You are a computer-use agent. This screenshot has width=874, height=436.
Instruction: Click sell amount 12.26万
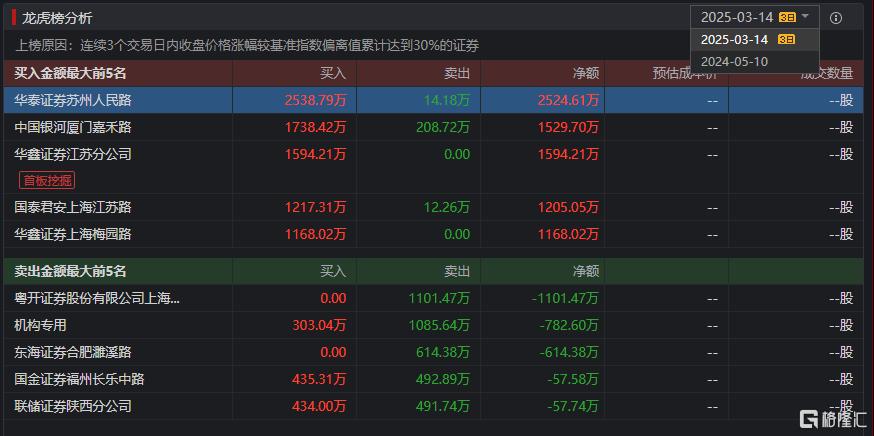(x=446, y=207)
